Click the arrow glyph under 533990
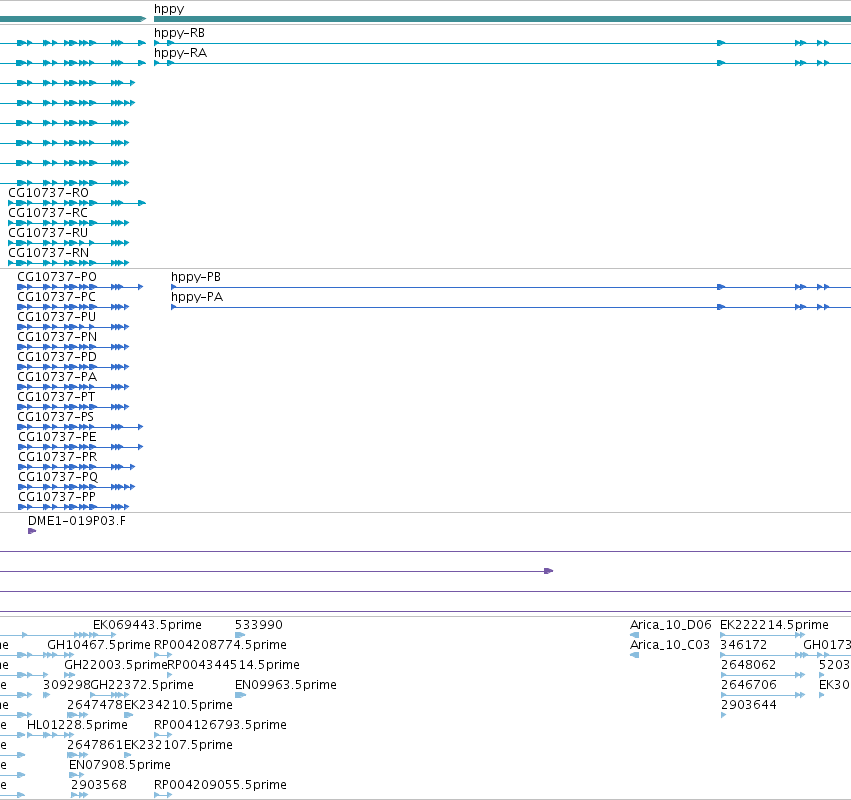 [240, 635]
